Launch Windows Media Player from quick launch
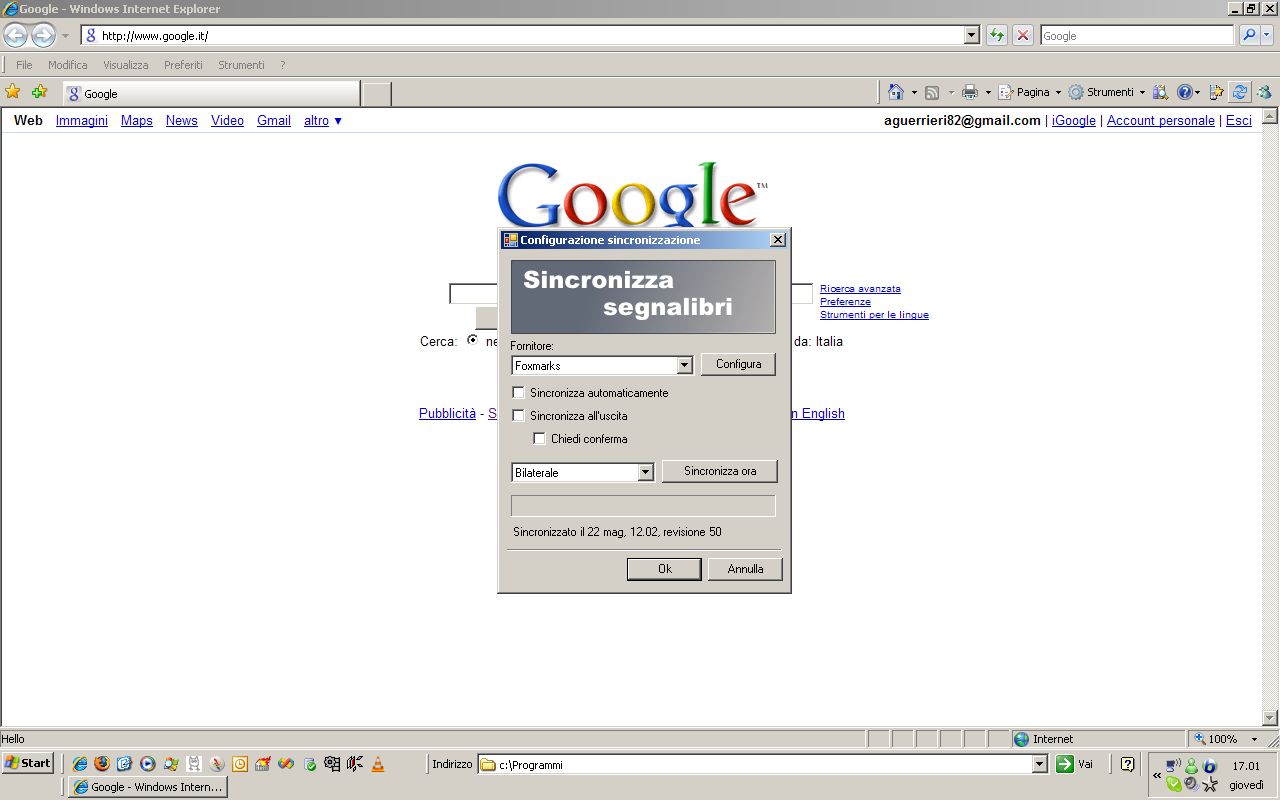The height and width of the screenshot is (800, 1280). point(148,764)
